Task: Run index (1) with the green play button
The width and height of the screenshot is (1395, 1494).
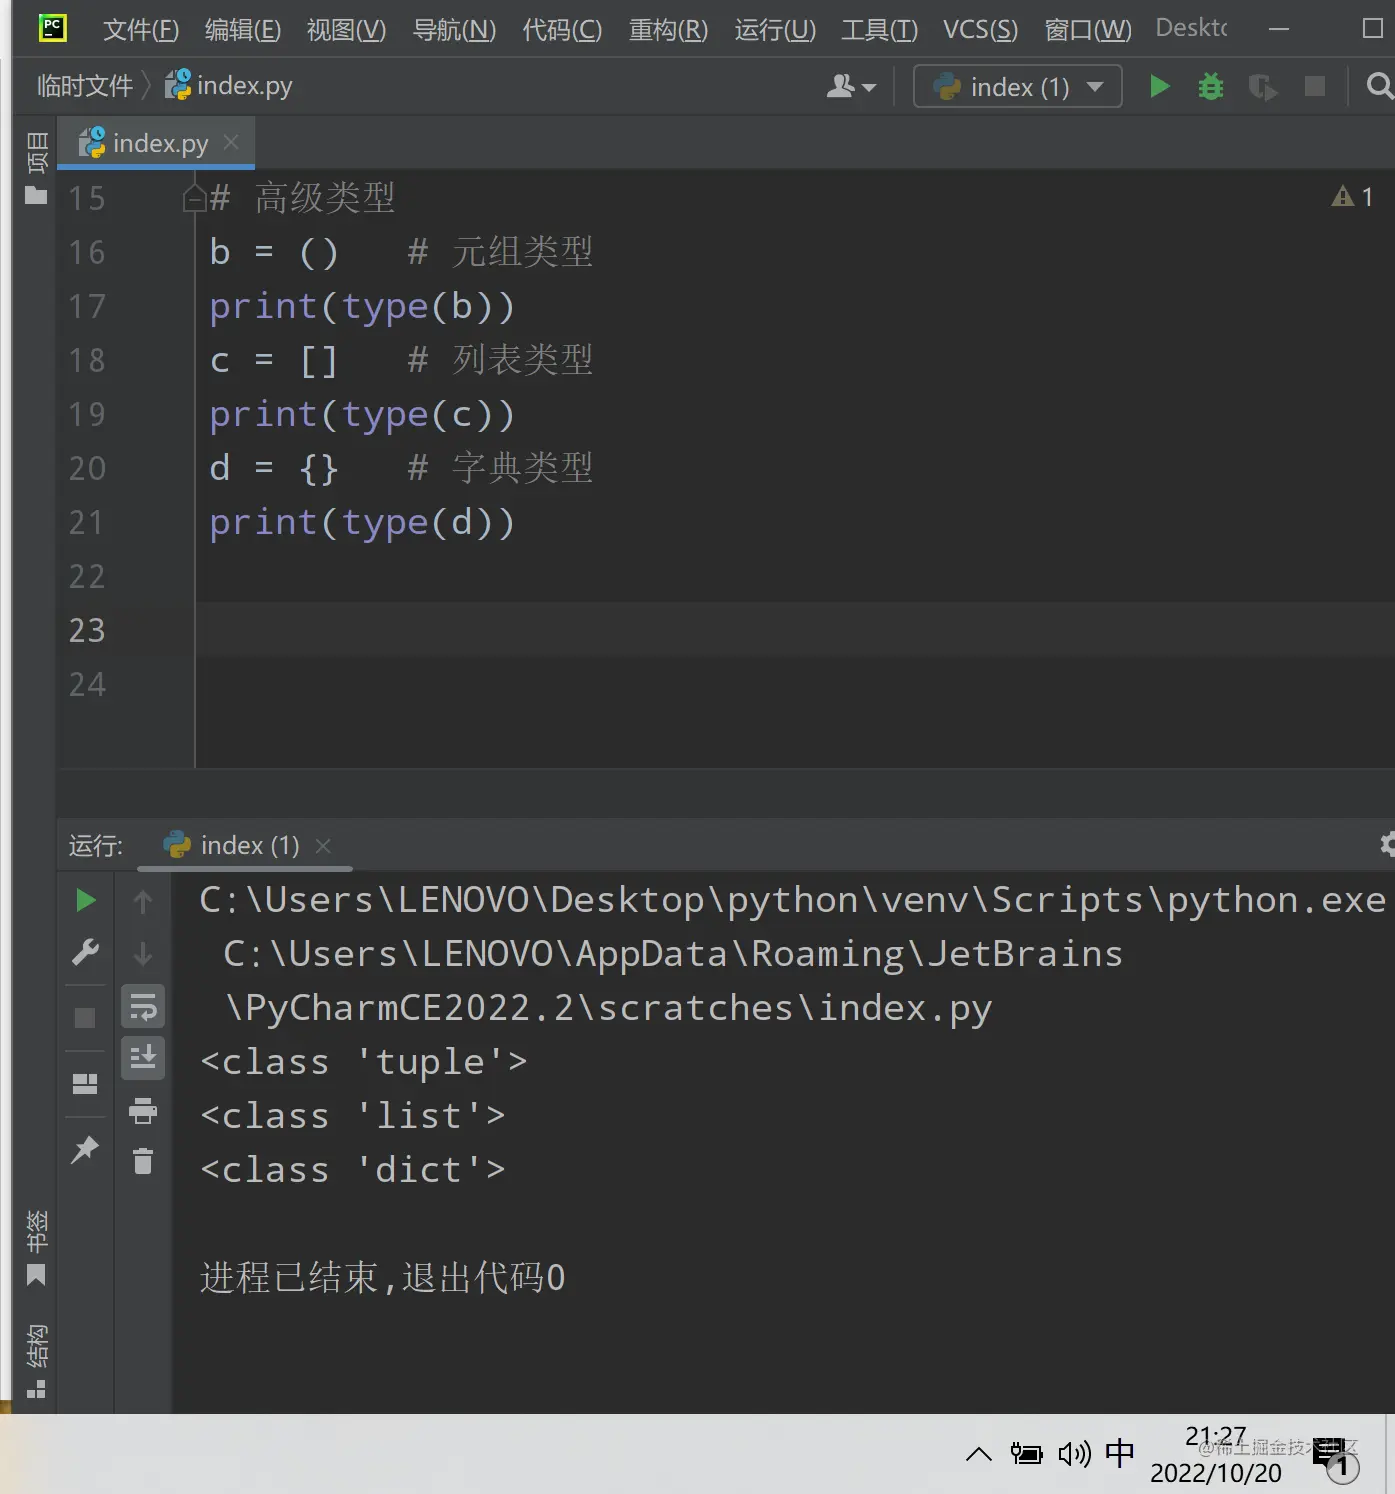Action: tap(1159, 87)
